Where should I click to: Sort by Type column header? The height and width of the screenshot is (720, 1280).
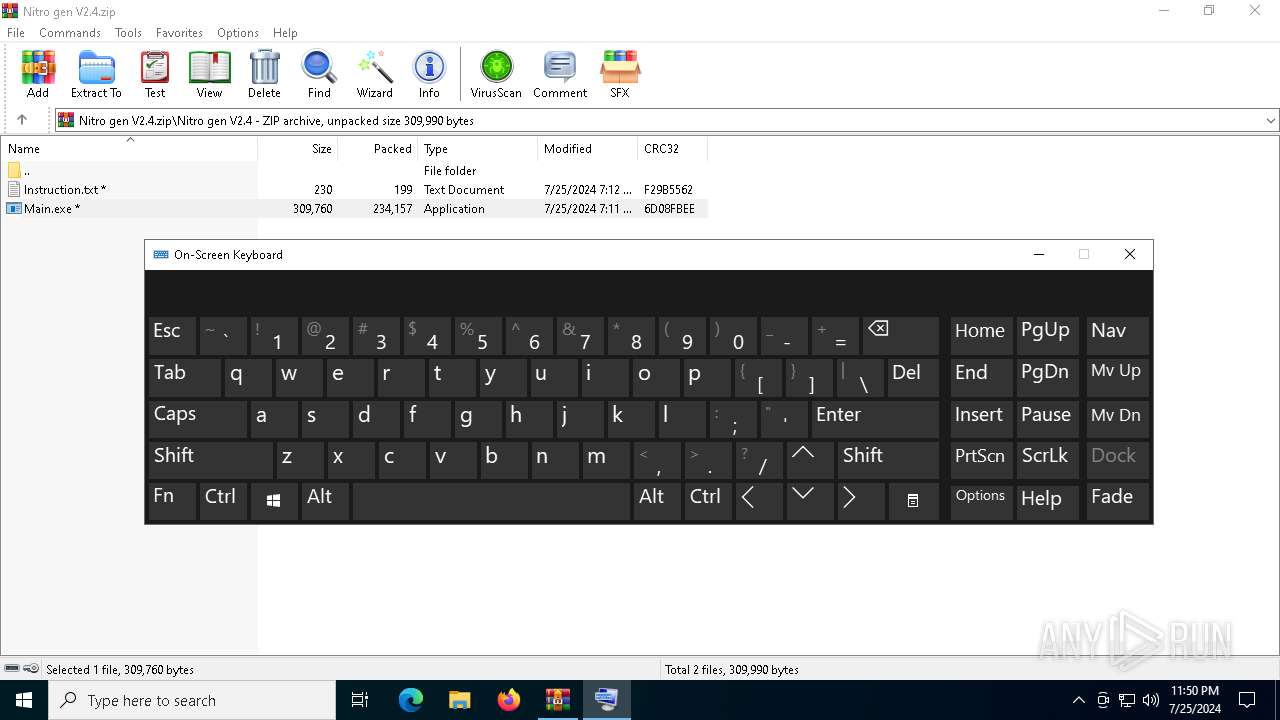tap(478, 148)
